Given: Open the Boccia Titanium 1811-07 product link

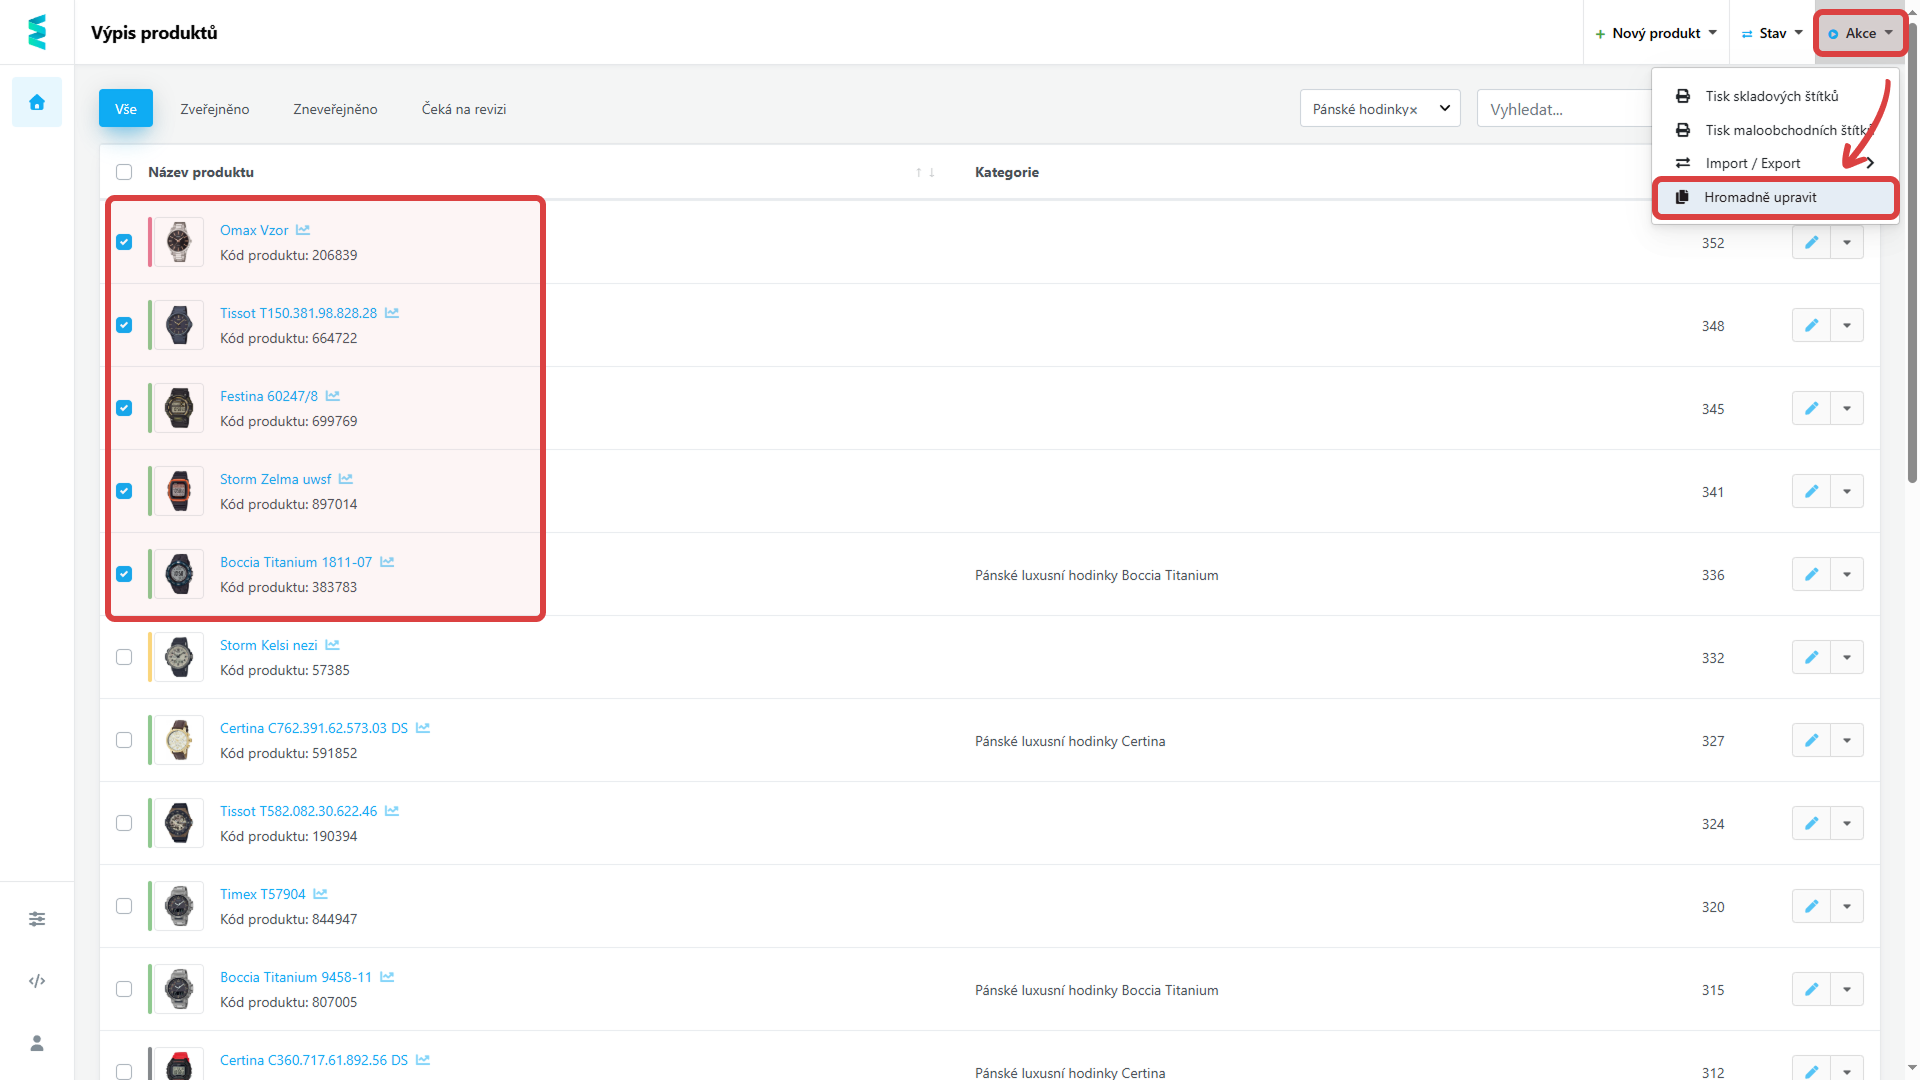Looking at the screenshot, I should [296, 562].
